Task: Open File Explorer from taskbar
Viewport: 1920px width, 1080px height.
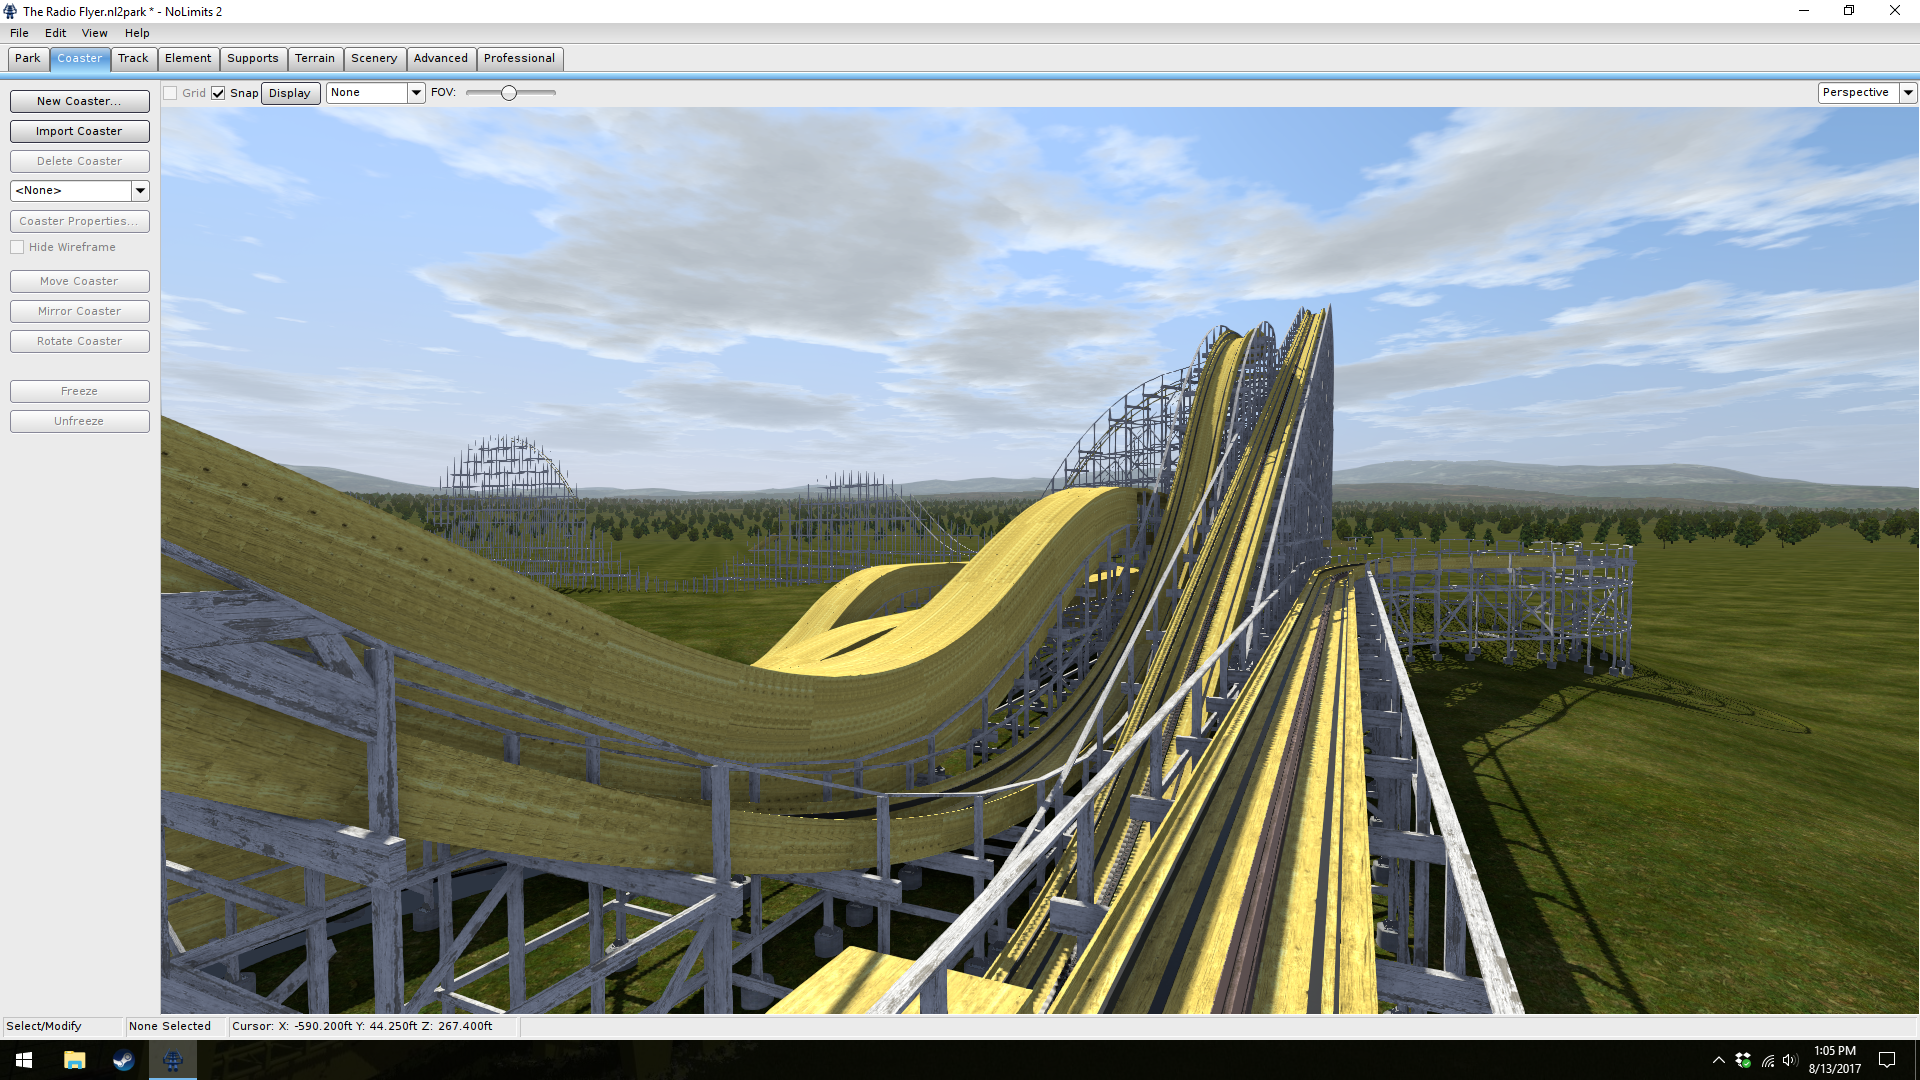Action: tap(74, 1060)
